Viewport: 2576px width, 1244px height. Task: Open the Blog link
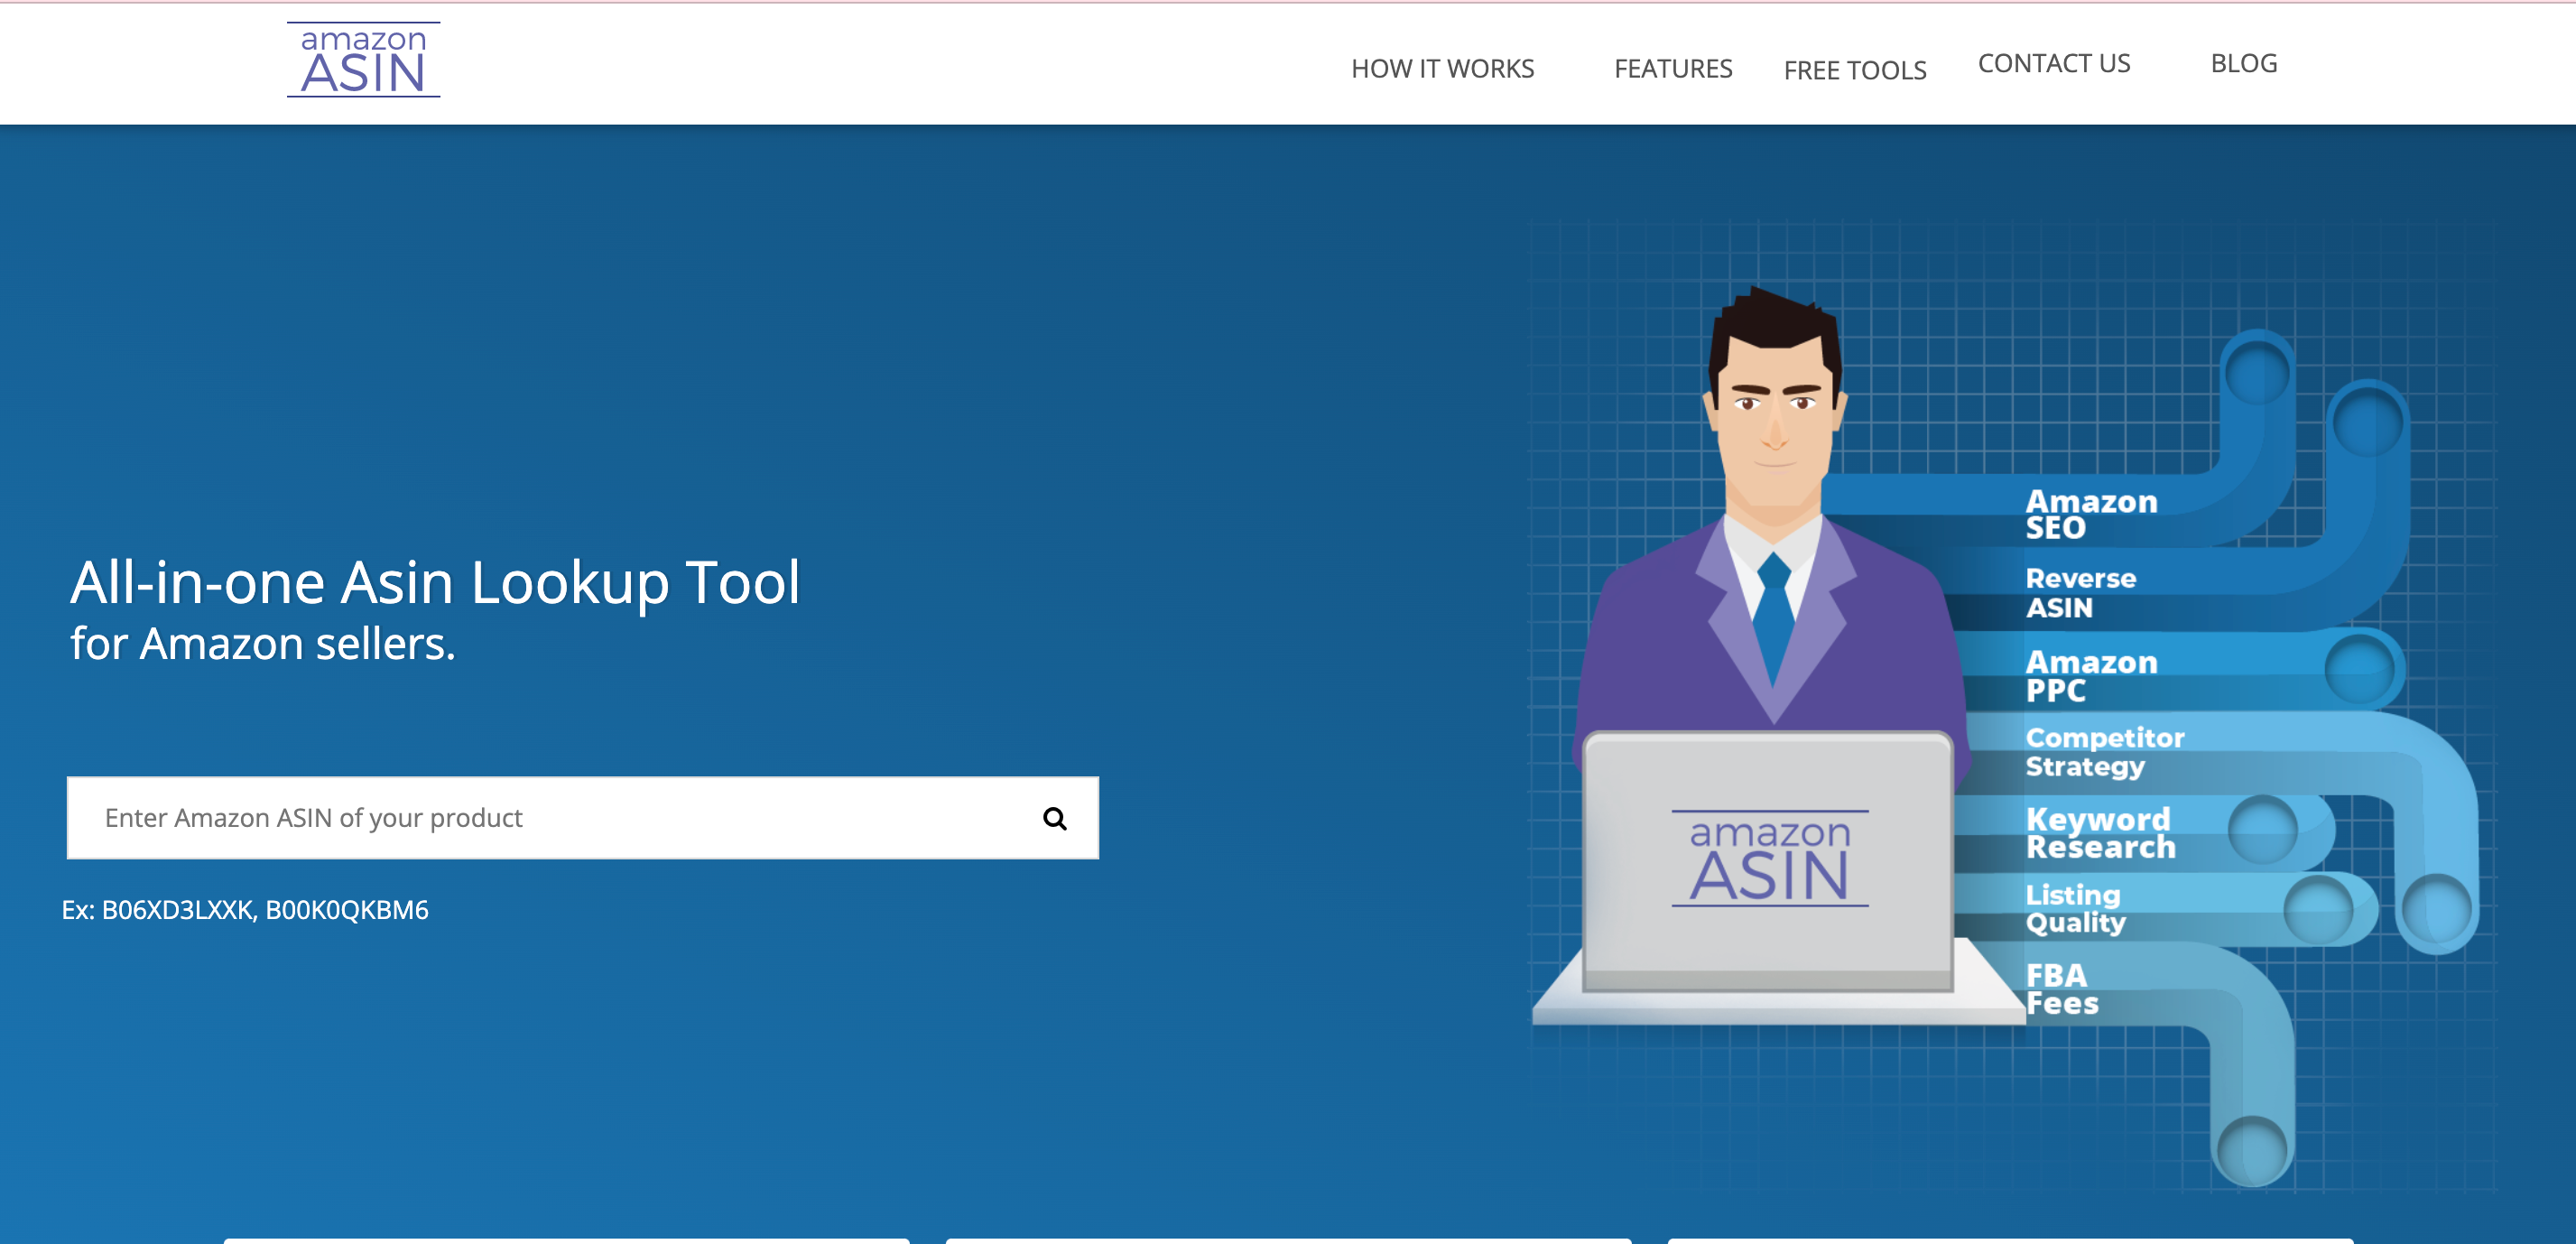[2243, 64]
